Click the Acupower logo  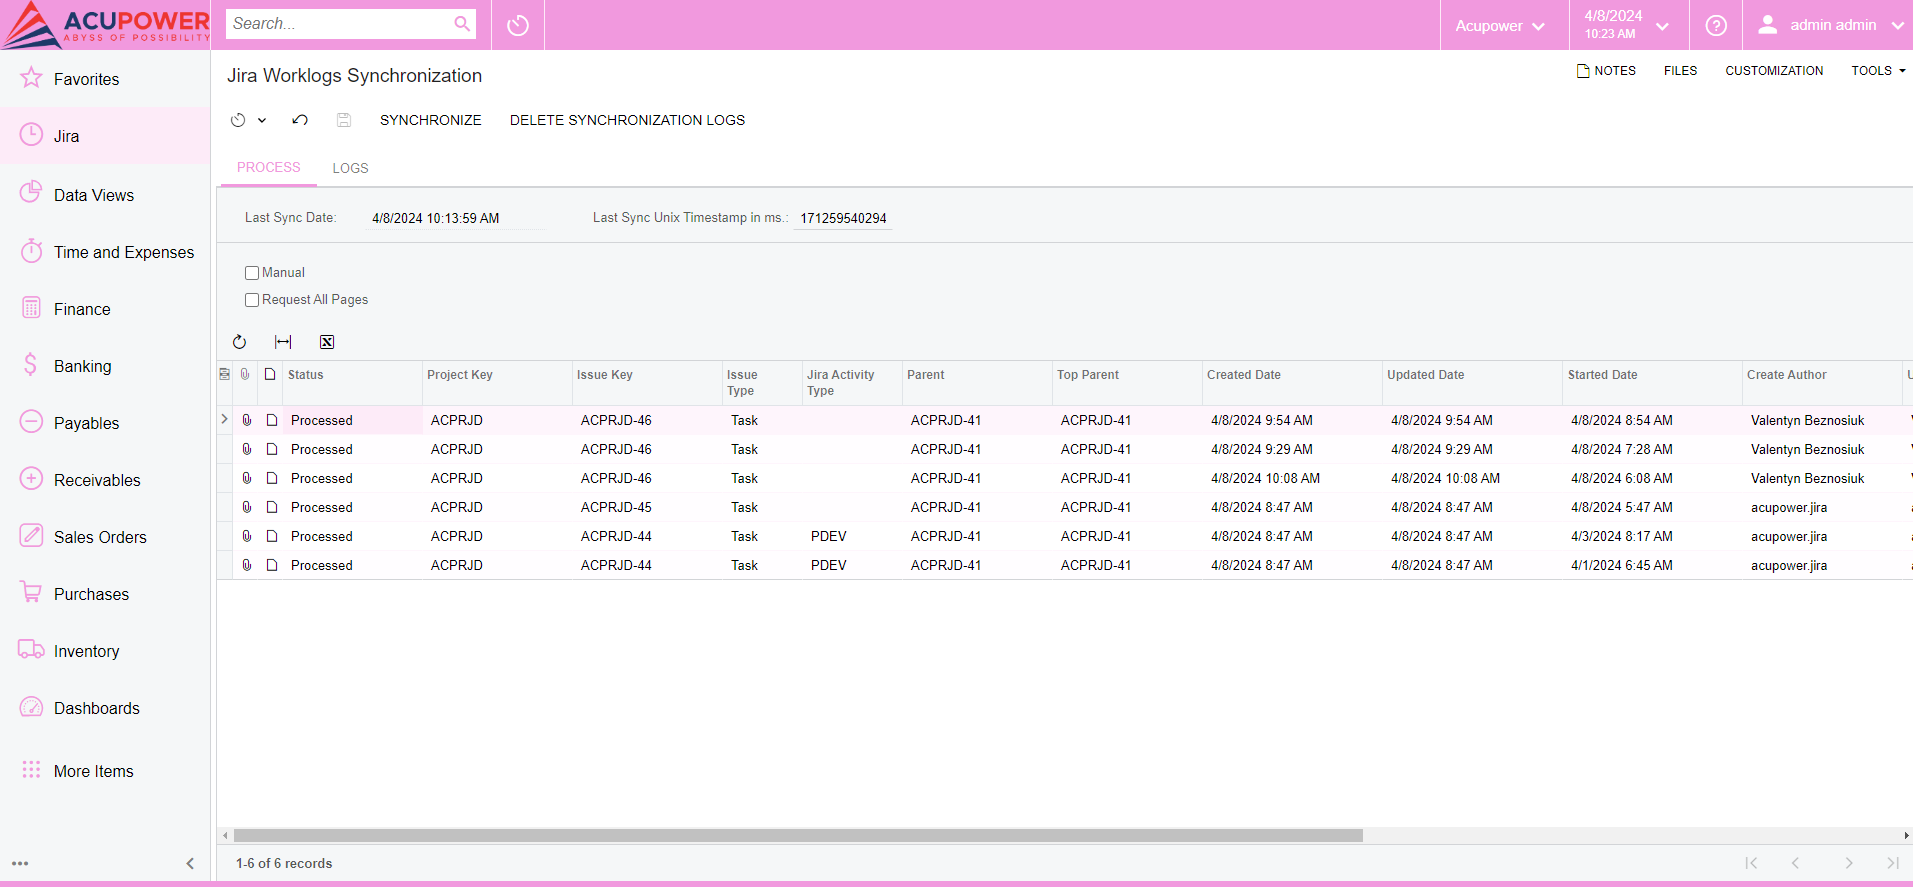106,25
